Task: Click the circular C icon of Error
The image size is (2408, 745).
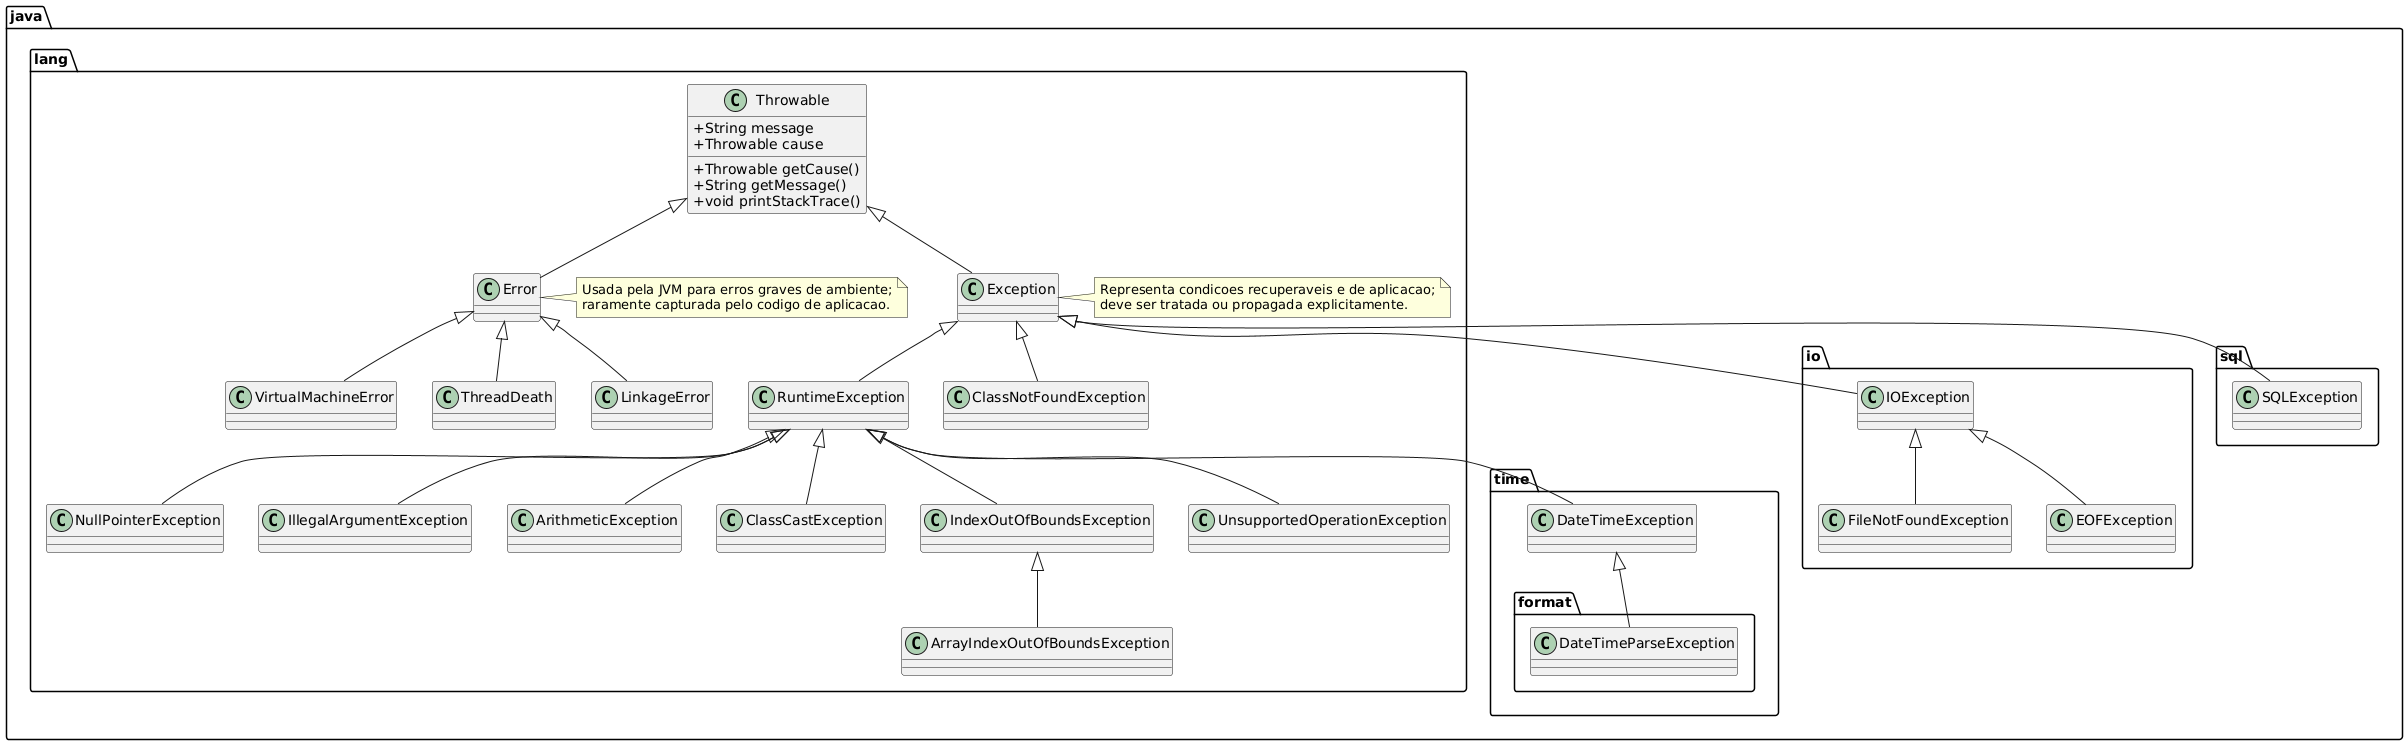Action: tap(488, 289)
